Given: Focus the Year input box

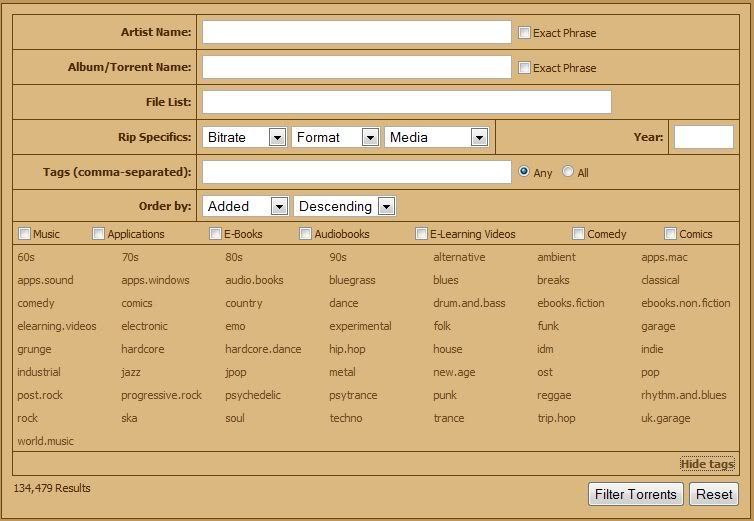Looking at the screenshot, I should pyautogui.click(x=703, y=137).
